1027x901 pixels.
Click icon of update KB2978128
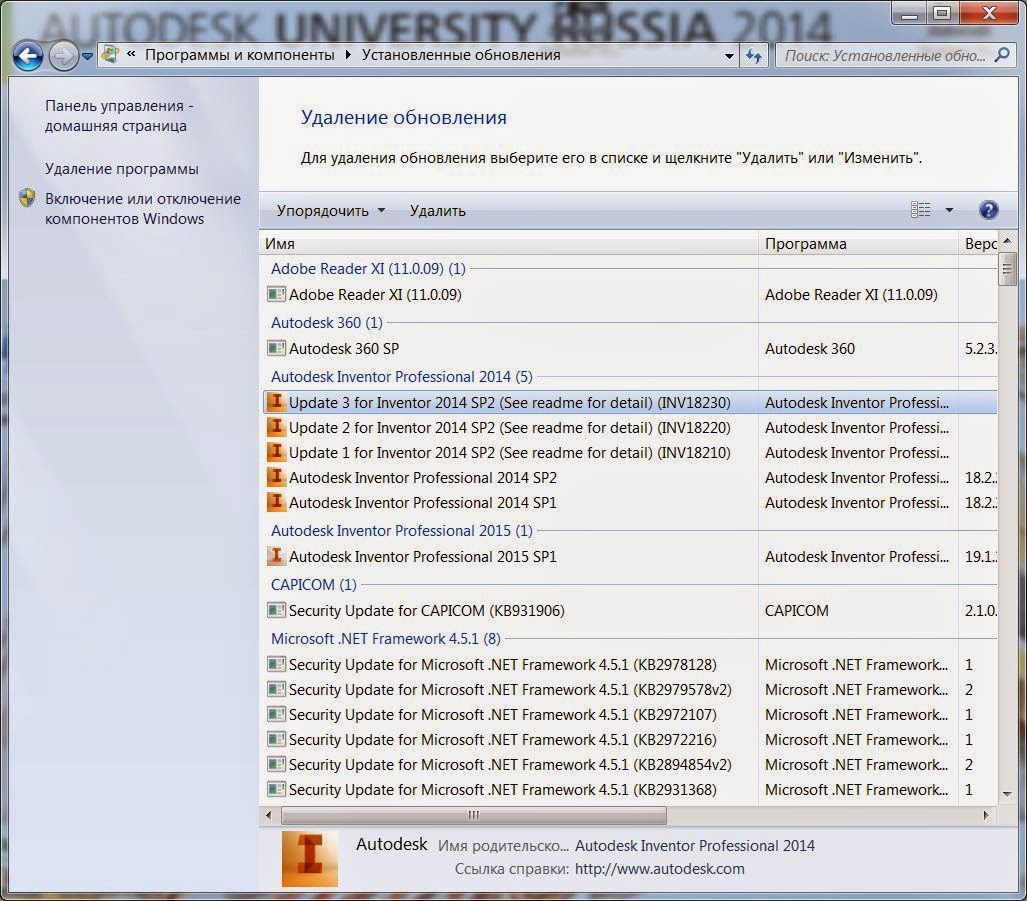click(x=276, y=664)
